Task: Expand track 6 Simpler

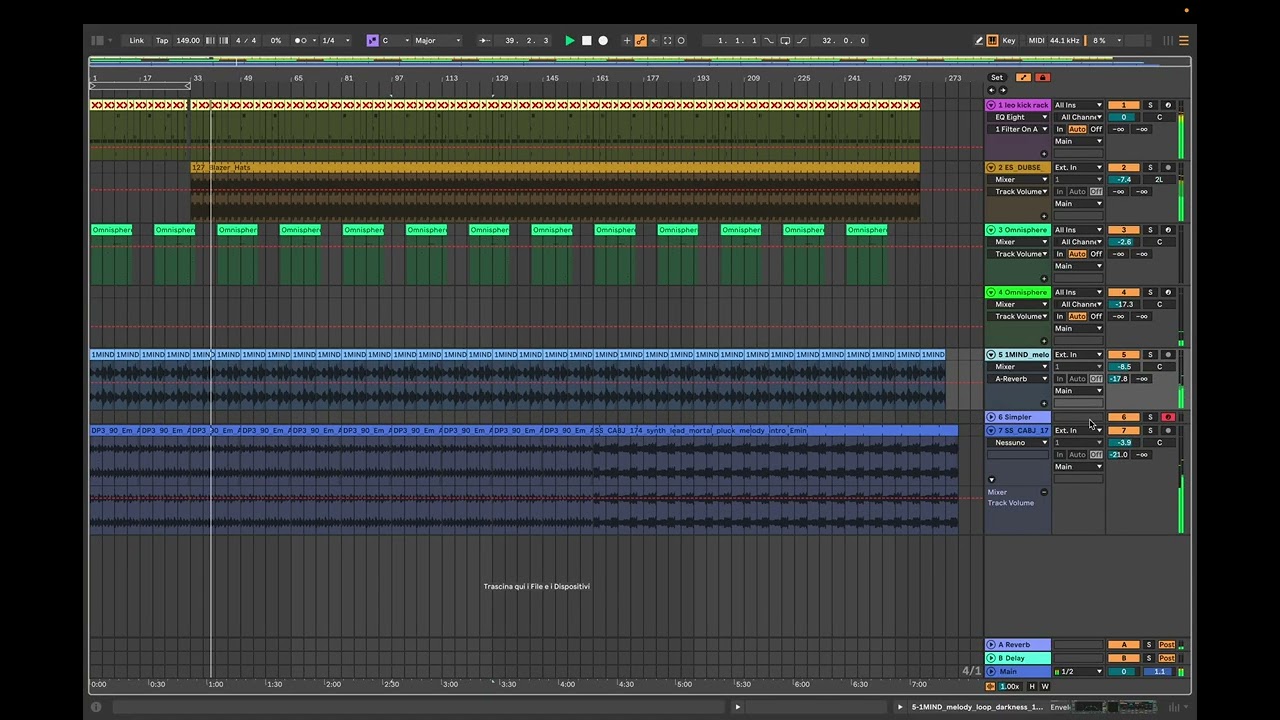Action: 991,417
